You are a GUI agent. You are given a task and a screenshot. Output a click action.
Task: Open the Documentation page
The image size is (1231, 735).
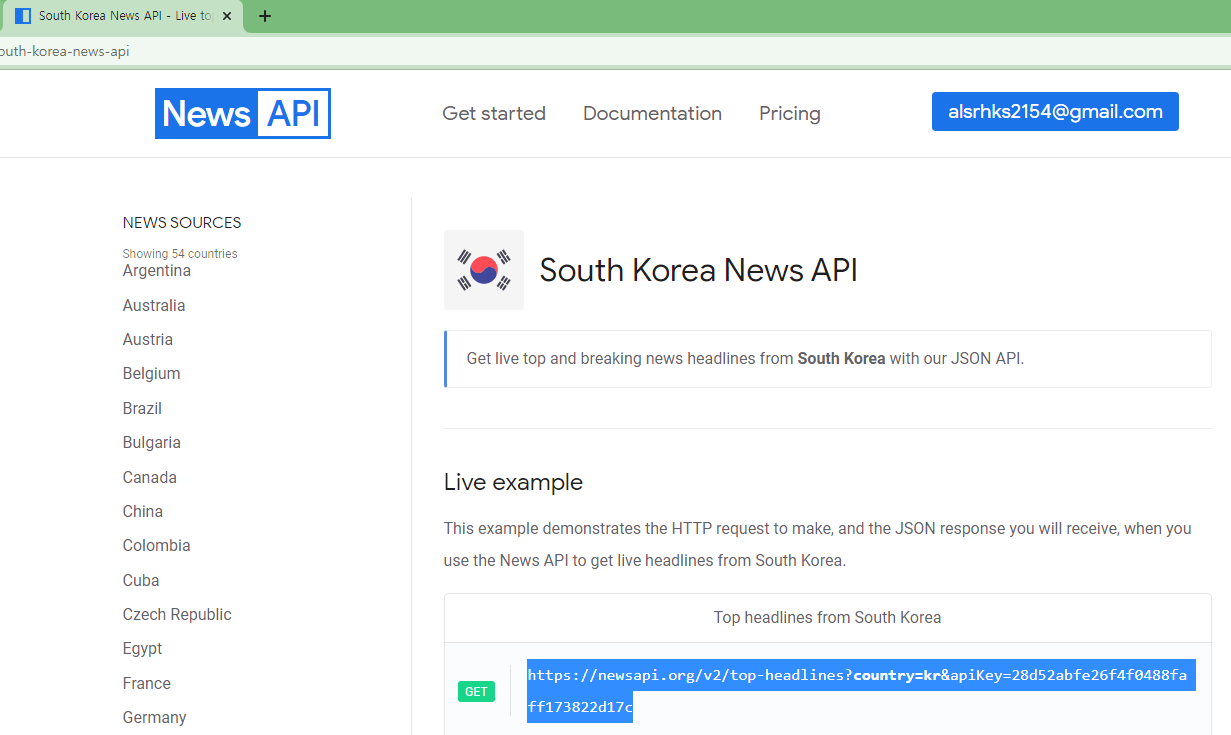[652, 113]
